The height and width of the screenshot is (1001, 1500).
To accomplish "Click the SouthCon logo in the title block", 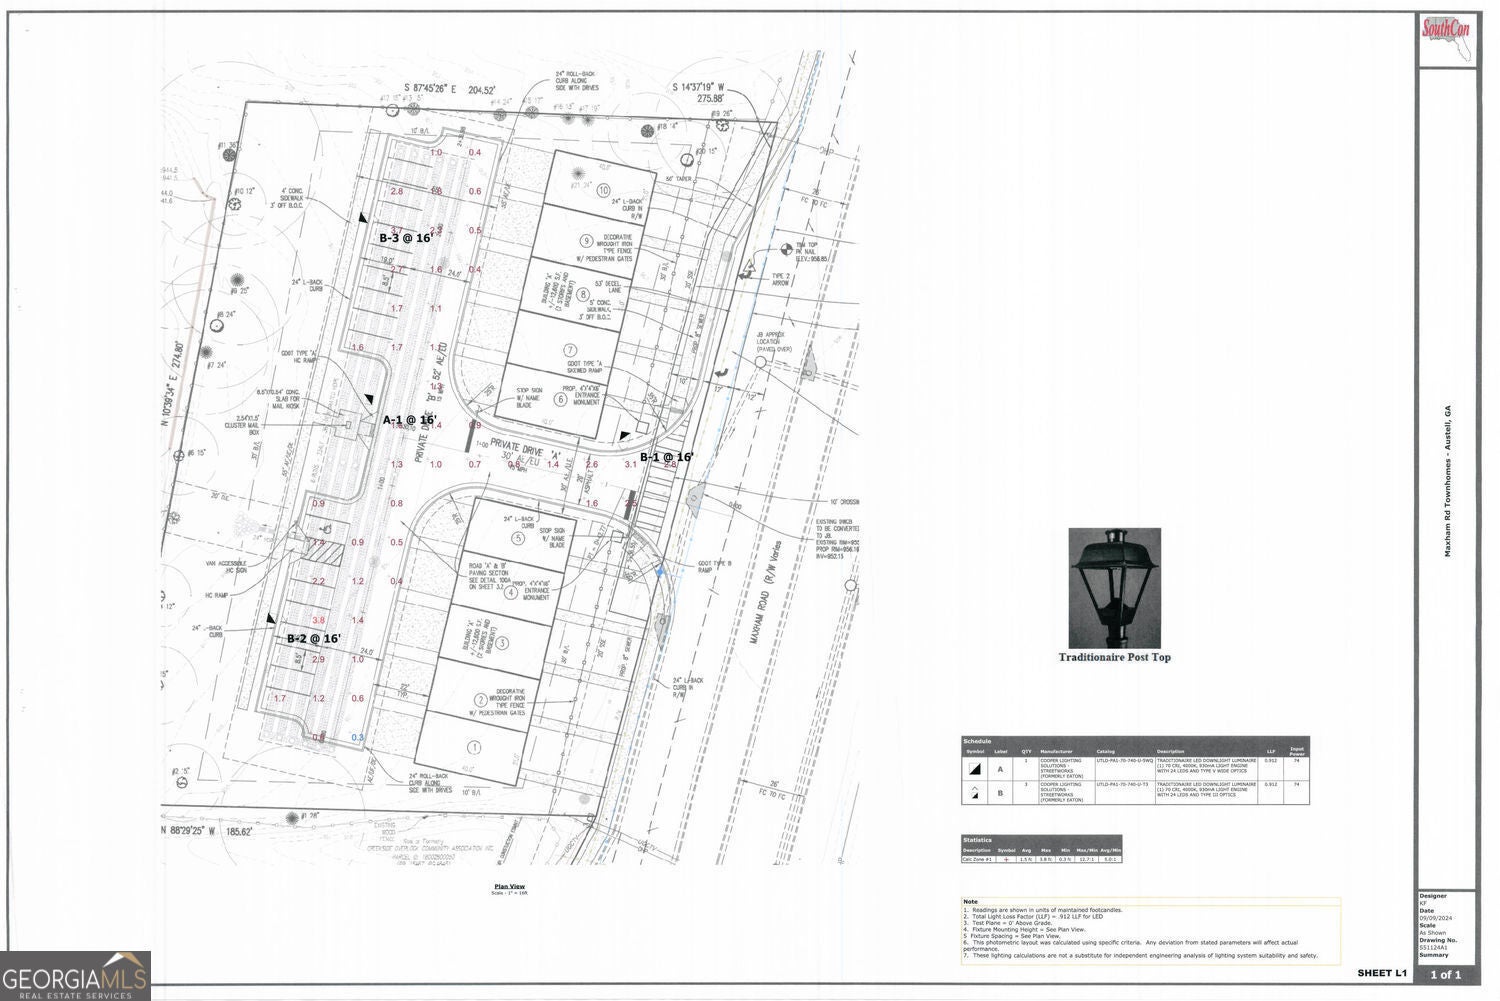I will click(x=1446, y=30).
